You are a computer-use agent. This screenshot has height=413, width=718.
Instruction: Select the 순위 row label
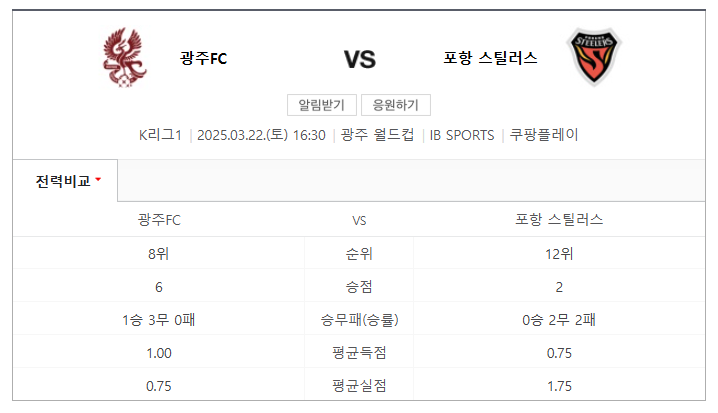[359, 254]
